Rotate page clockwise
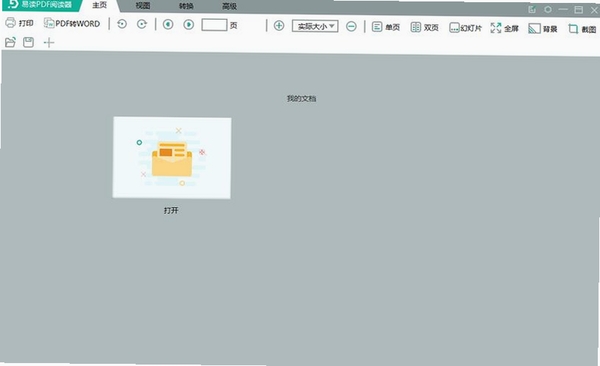The height and width of the screenshot is (366, 600). point(142,24)
